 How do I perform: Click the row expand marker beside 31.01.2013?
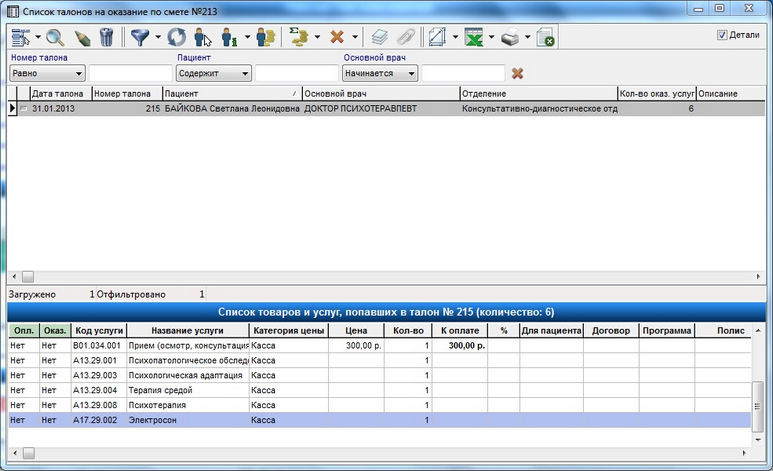pyautogui.click(x=24, y=109)
